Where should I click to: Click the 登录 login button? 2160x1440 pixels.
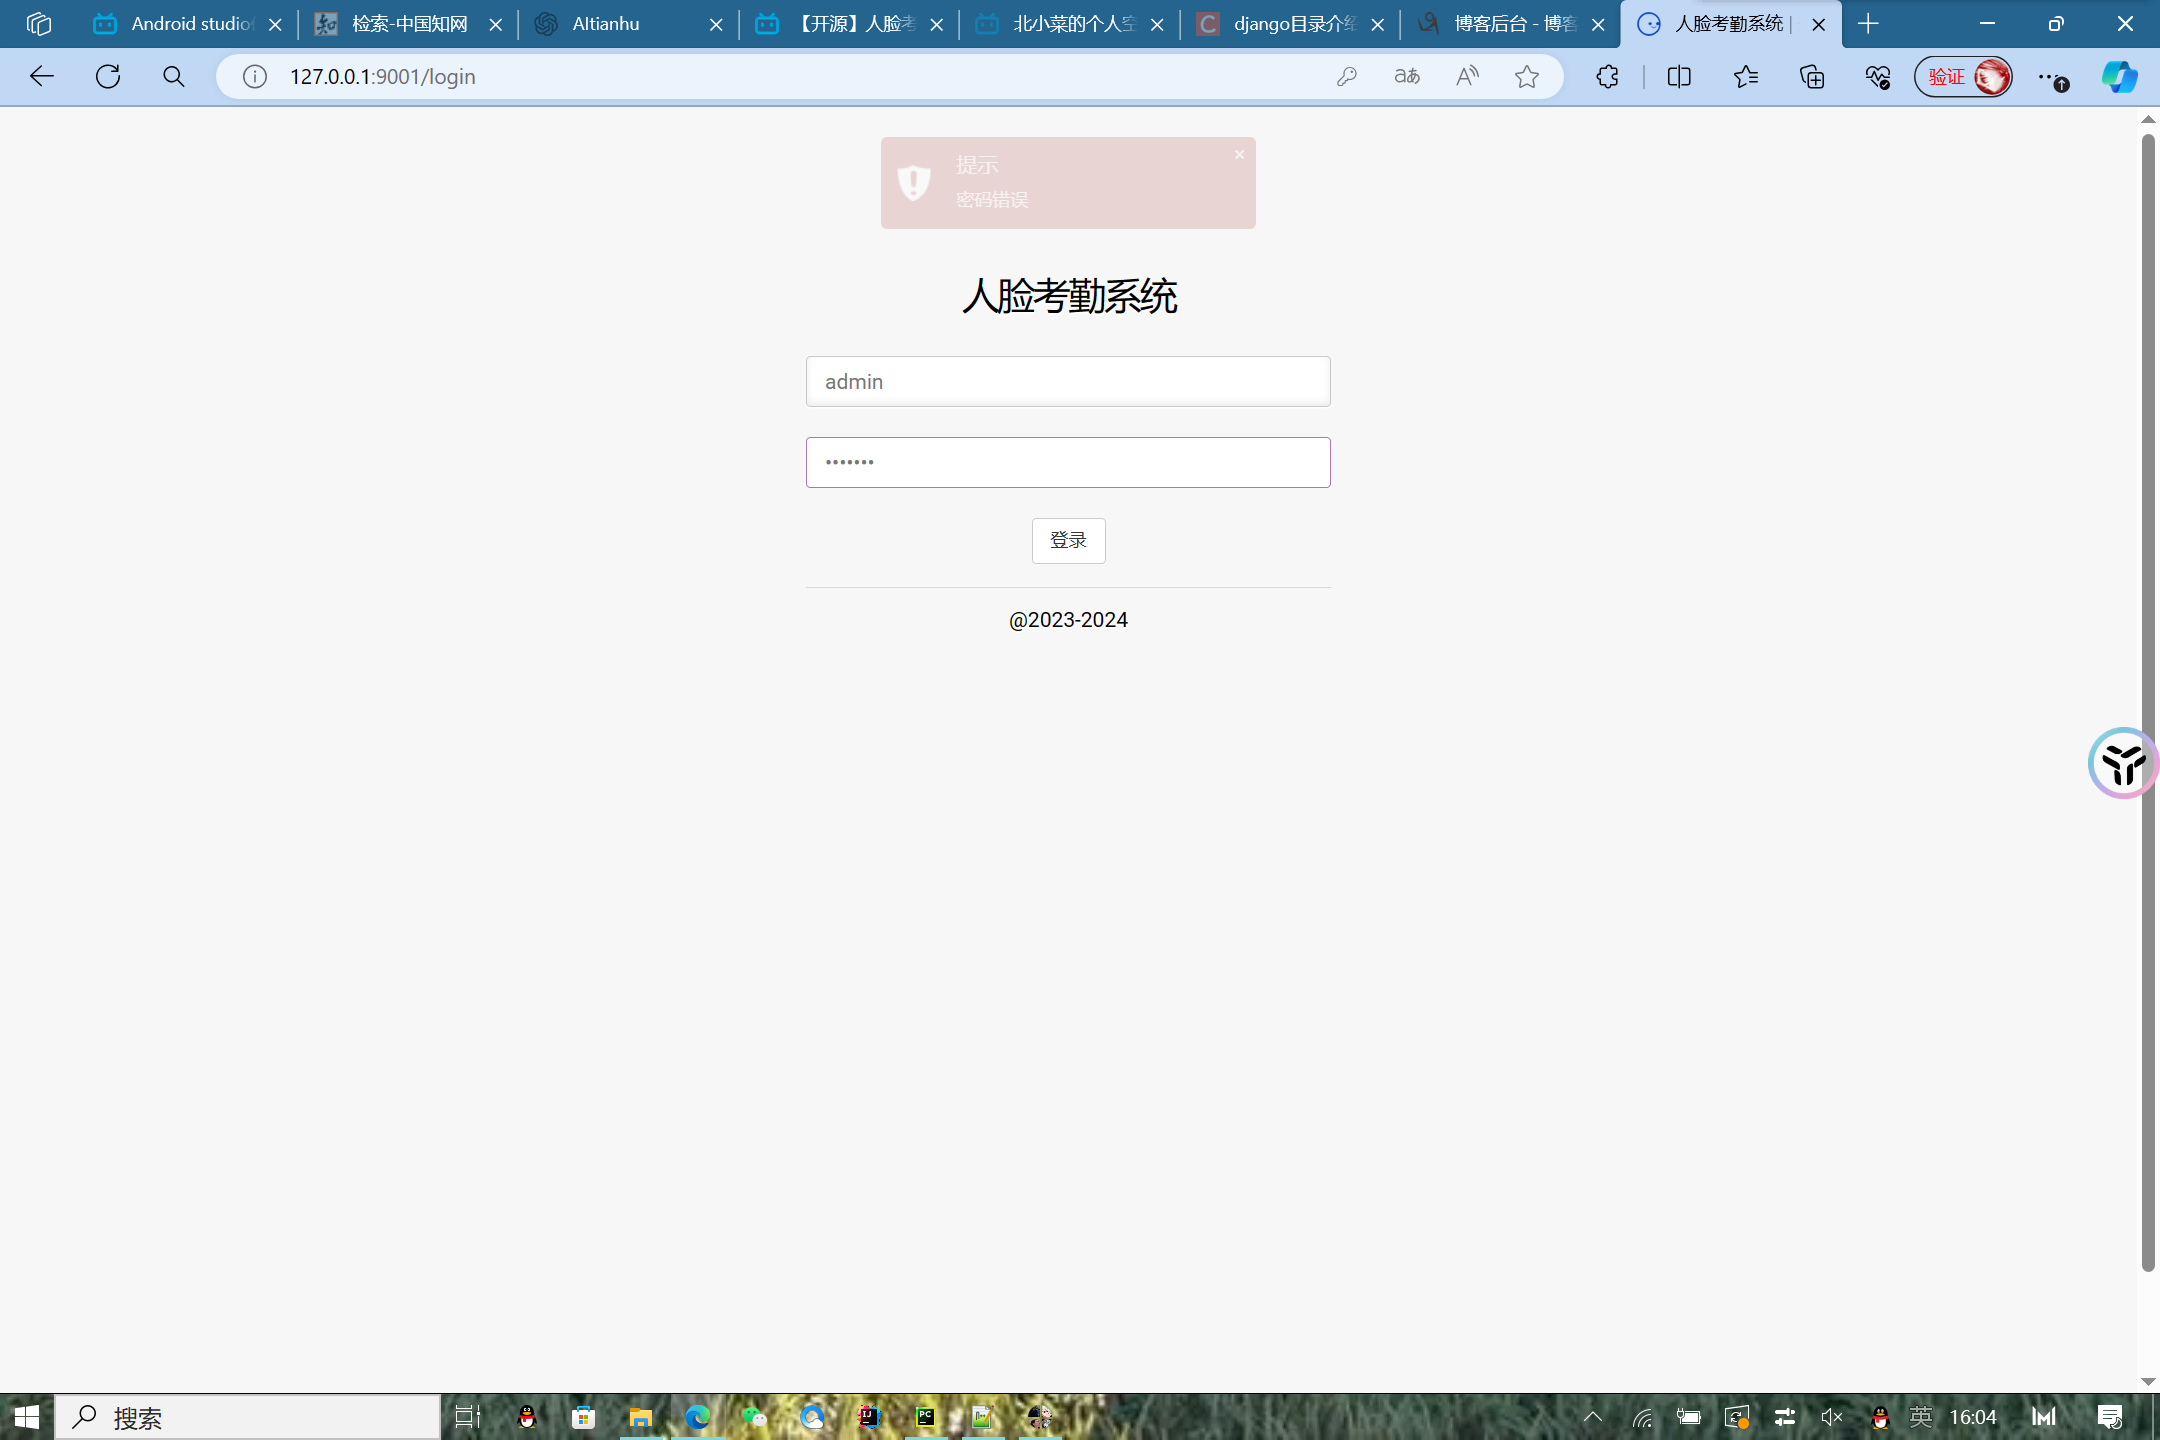click(1068, 540)
